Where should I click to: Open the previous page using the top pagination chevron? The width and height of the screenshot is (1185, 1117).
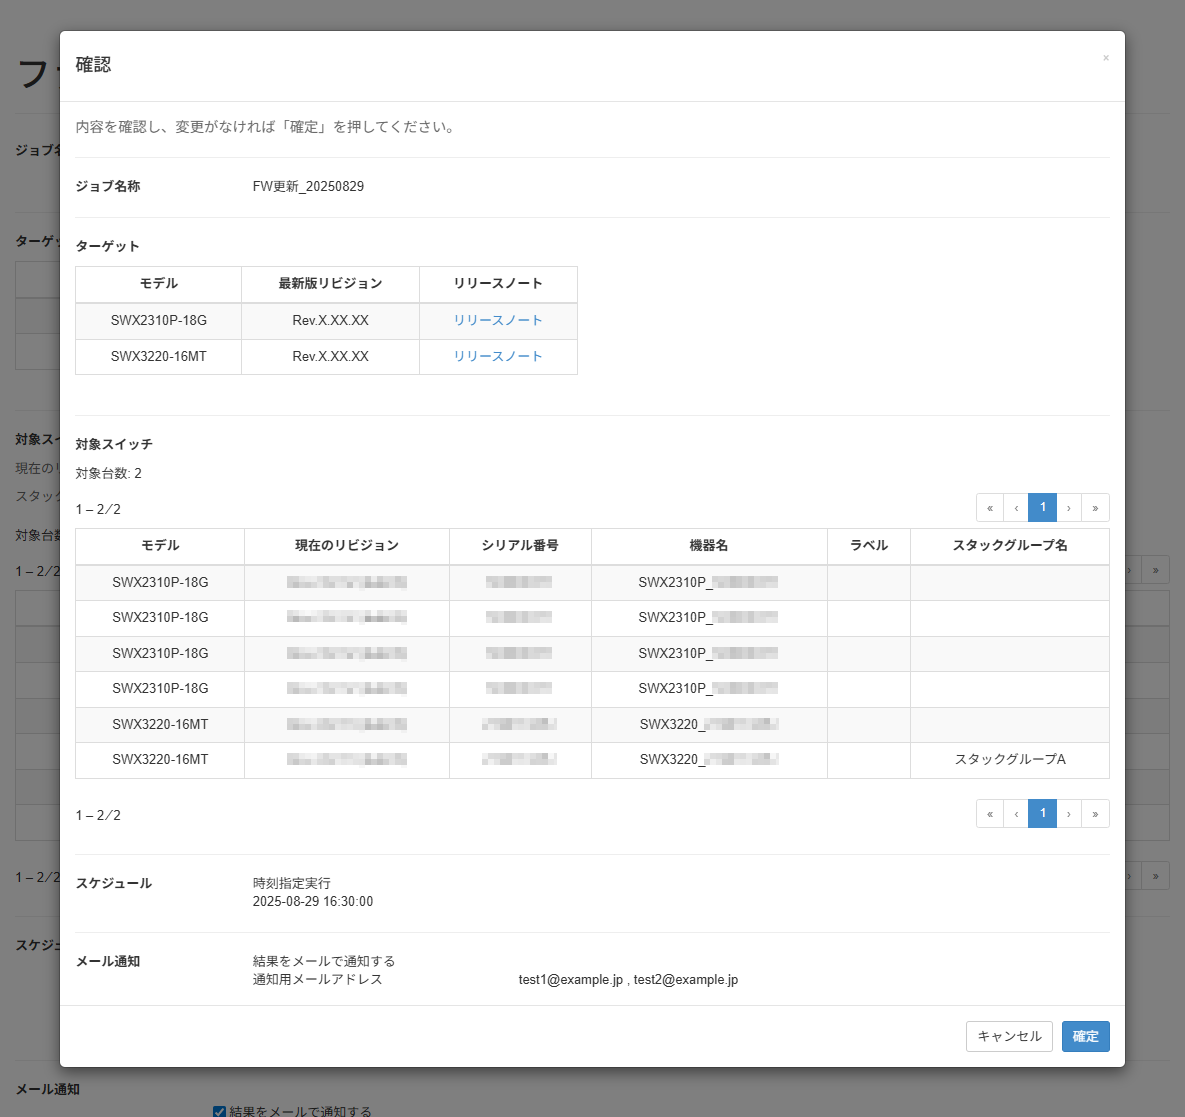coord(1016,507)
